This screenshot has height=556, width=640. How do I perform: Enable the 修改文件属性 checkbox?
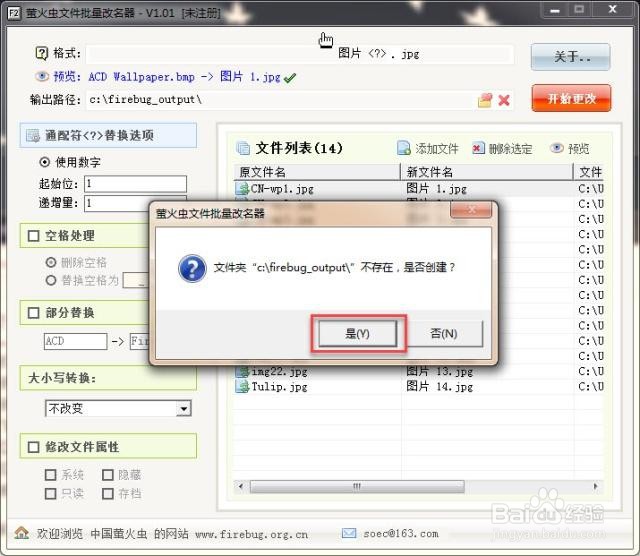click(x=33, y=447)
